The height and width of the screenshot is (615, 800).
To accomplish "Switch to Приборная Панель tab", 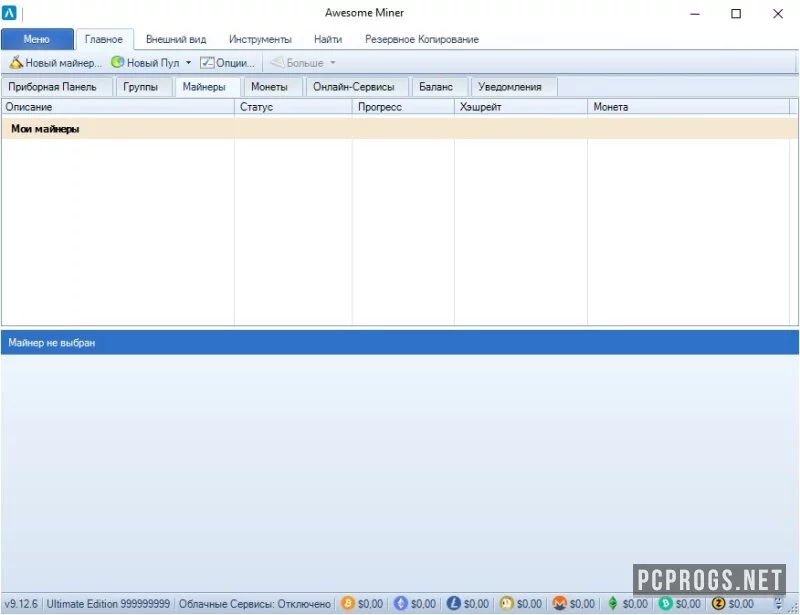I will 56,87.
